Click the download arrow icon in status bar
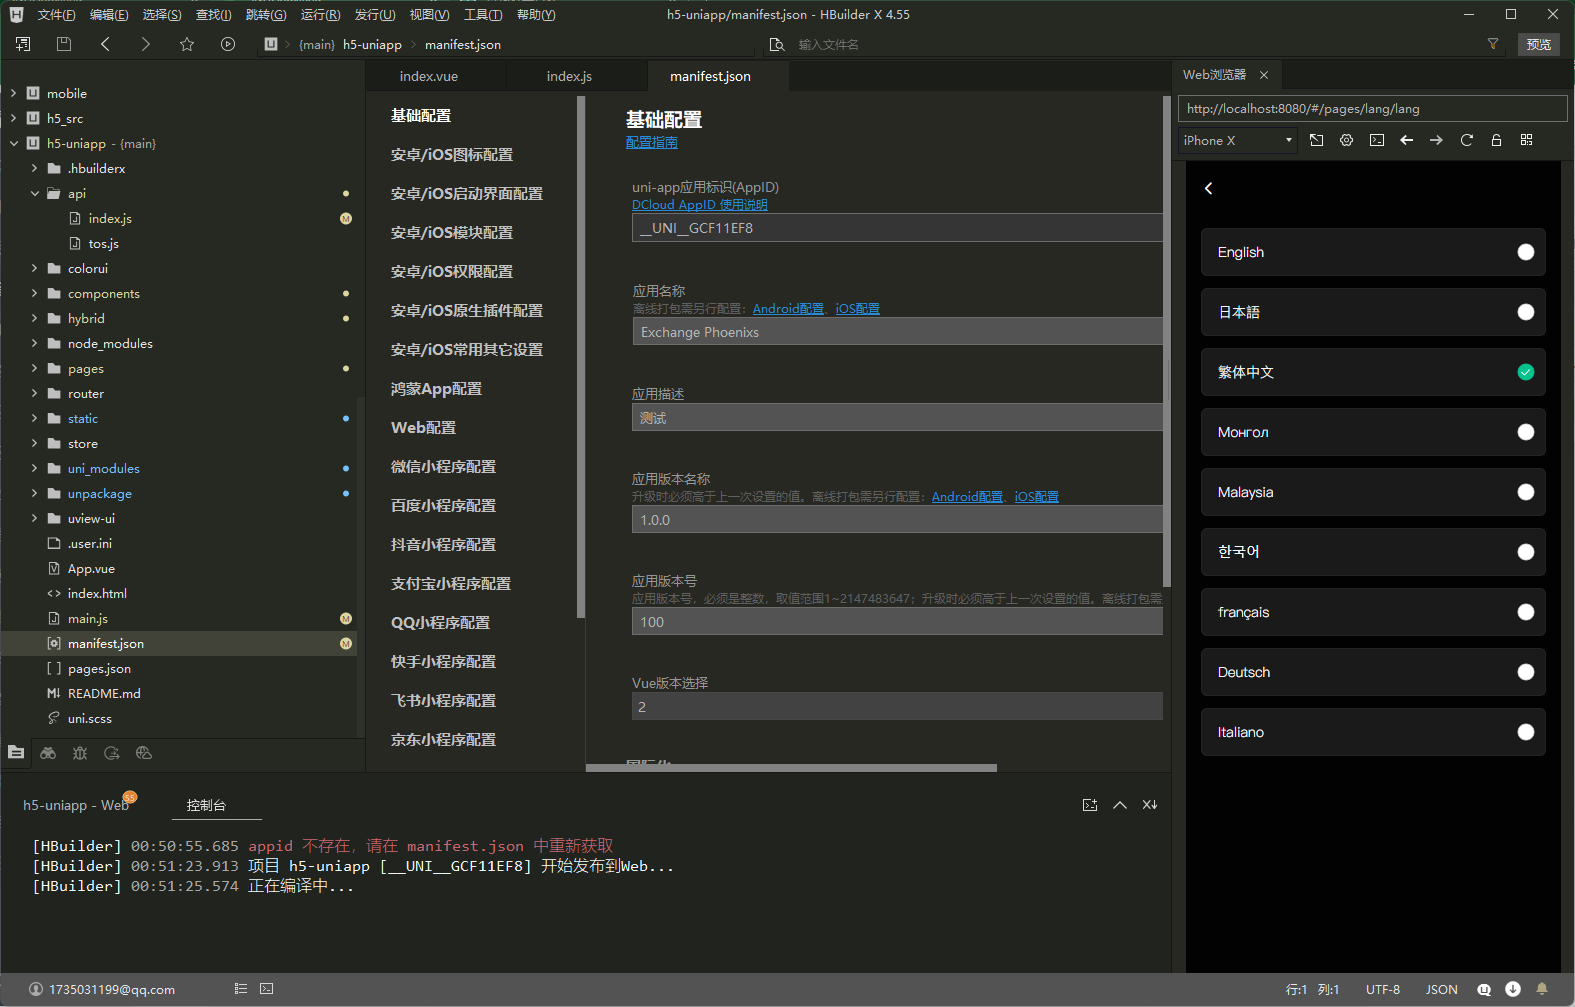Viewport: 1575px width, 1007px height. click(1513, 989)
